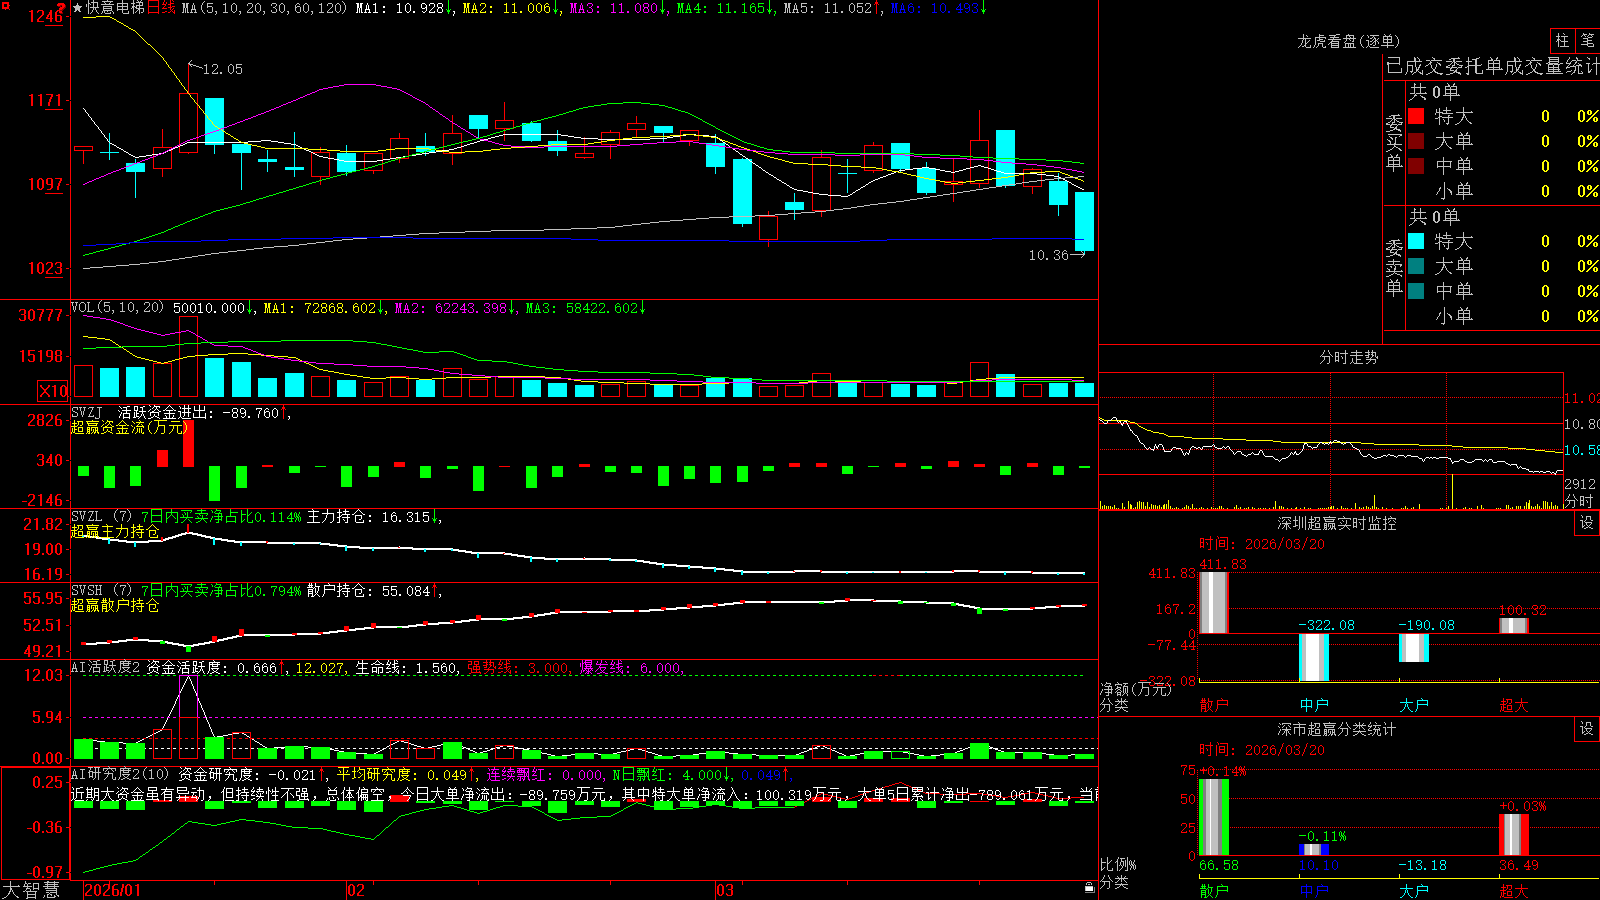Open the 设 settings for 深市超赢分类统计
This screenshot has width=1600, height=900.
click(x=1587, y=729)
